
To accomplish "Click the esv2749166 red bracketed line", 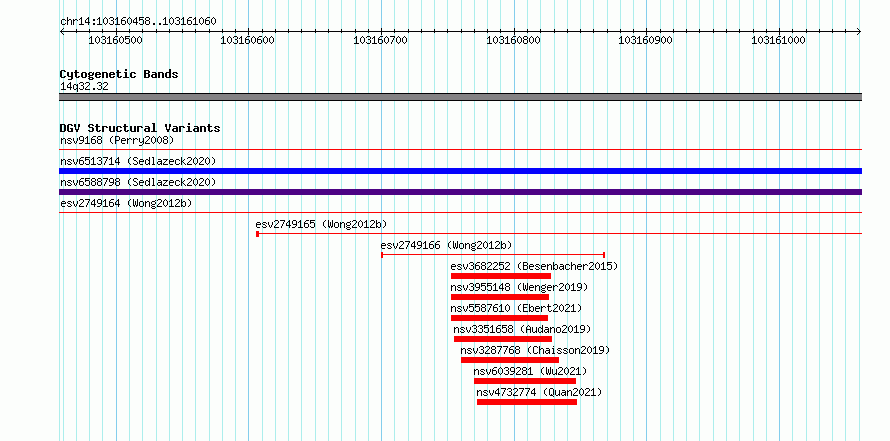I will (493, 255).
